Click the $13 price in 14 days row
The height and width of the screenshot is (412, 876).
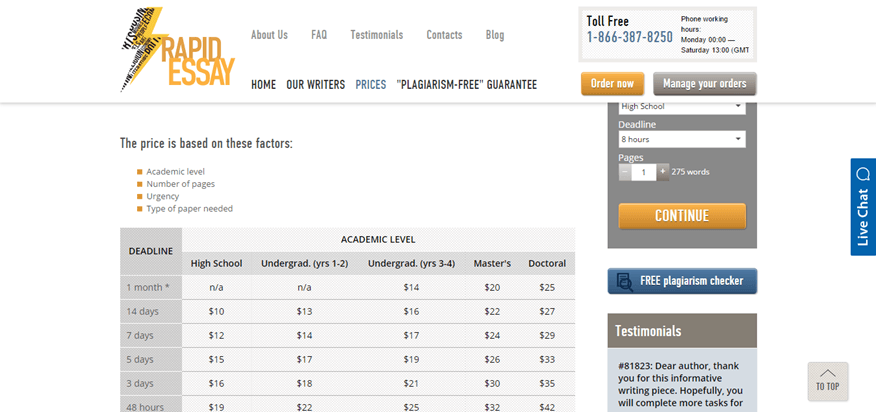coord(304,311)
